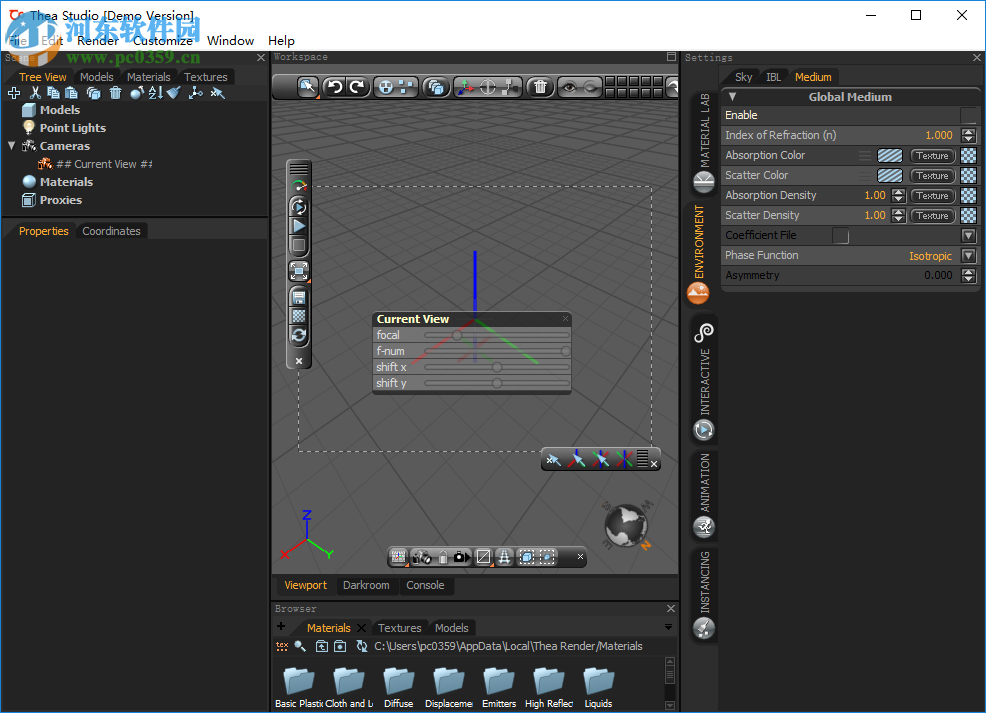Switch to the Sky settings tab
Screen dimensions: 986x713
[743, 77]
